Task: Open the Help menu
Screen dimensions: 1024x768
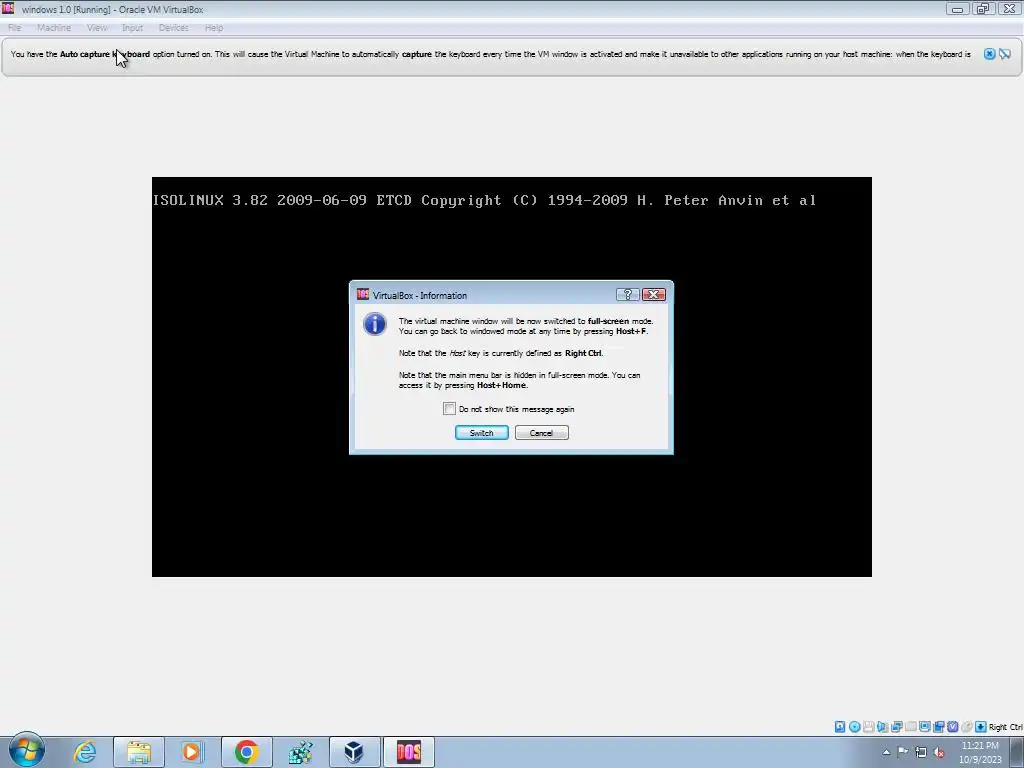Action: [x=214, y=28]
